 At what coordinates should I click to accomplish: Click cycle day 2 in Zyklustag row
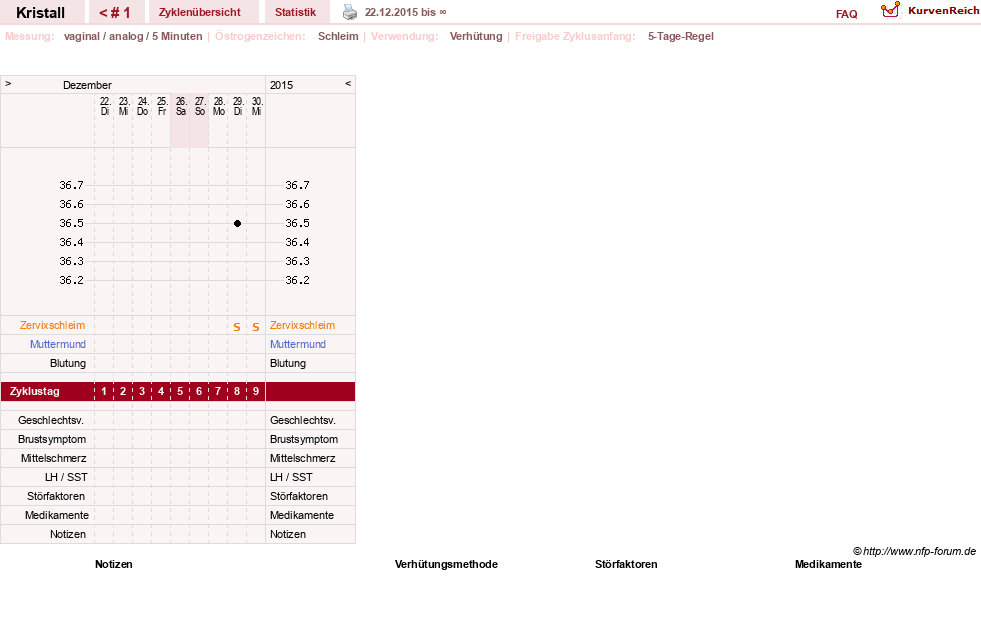(x=123, y=392)
